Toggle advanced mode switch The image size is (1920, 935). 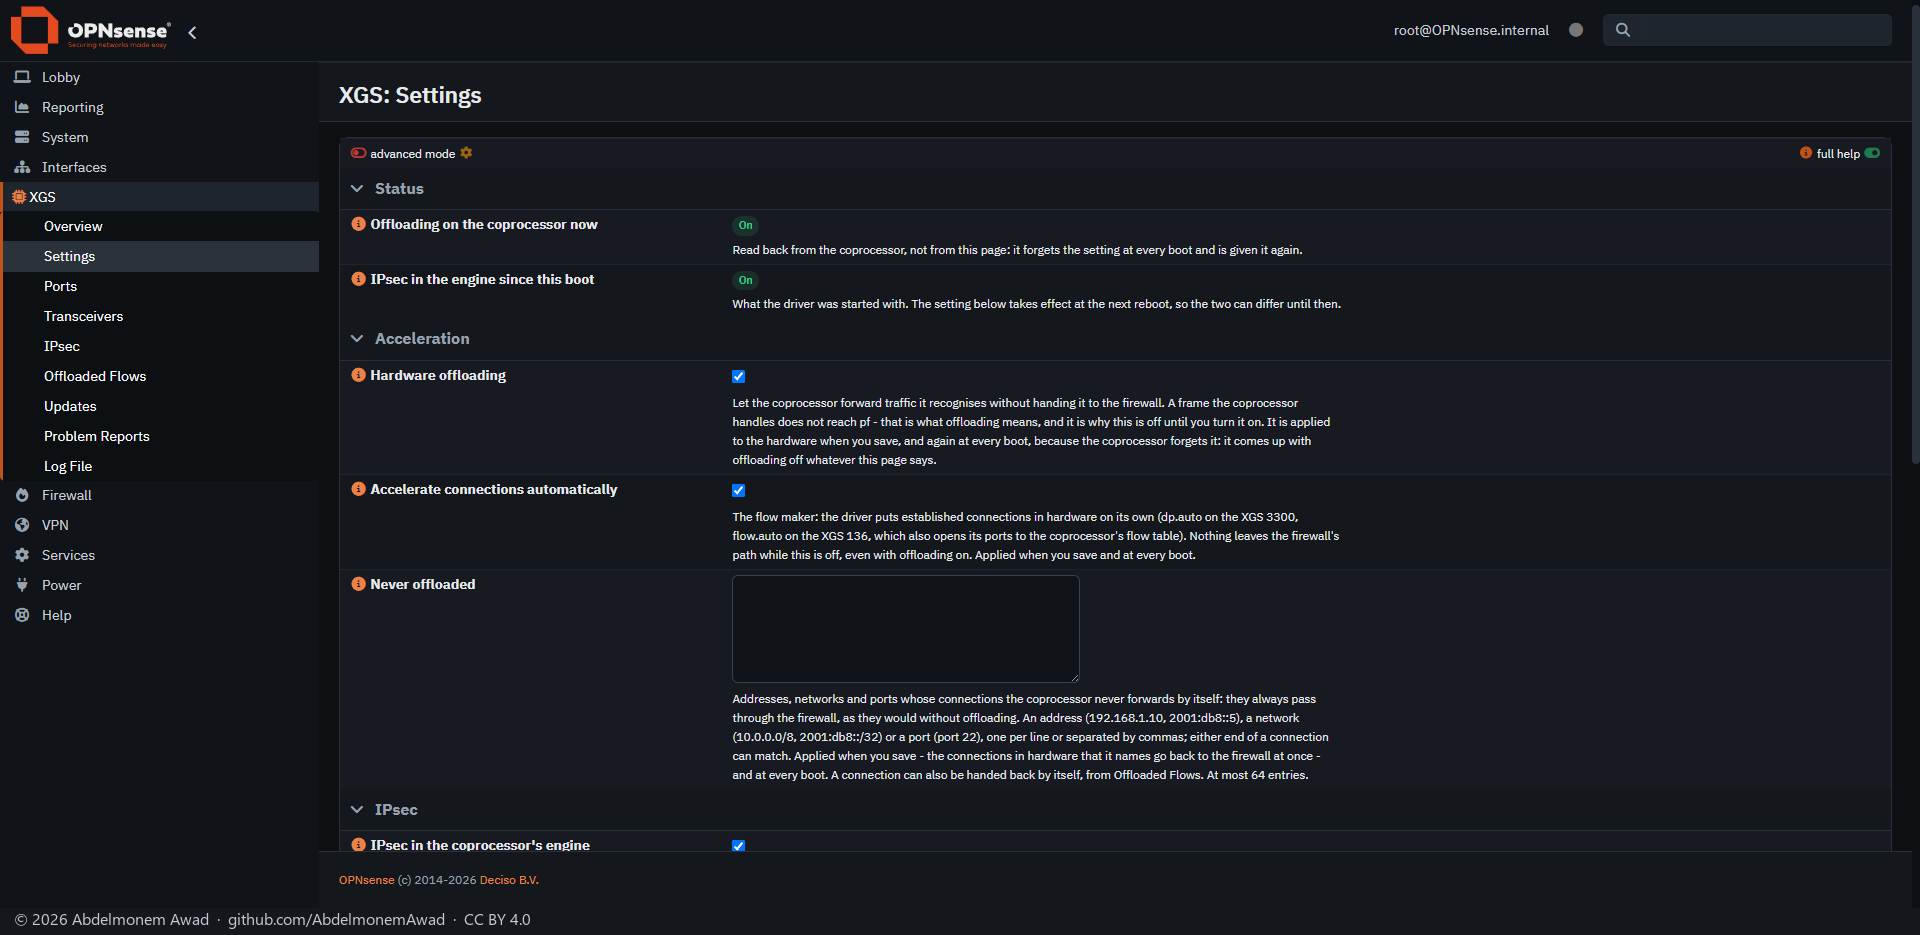pos(358,153)
